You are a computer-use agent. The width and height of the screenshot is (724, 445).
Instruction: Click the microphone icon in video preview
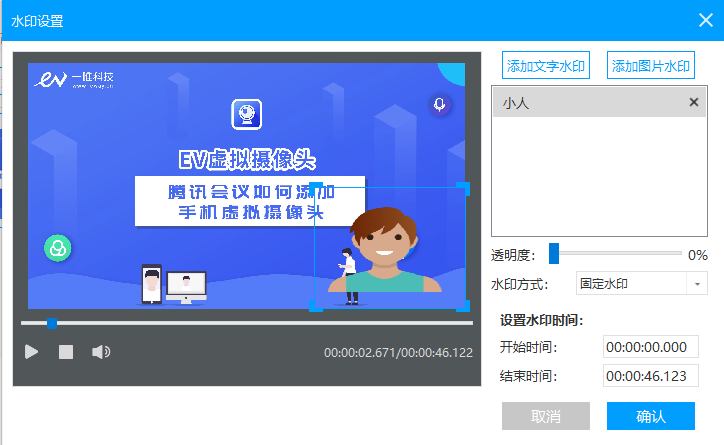440,105
